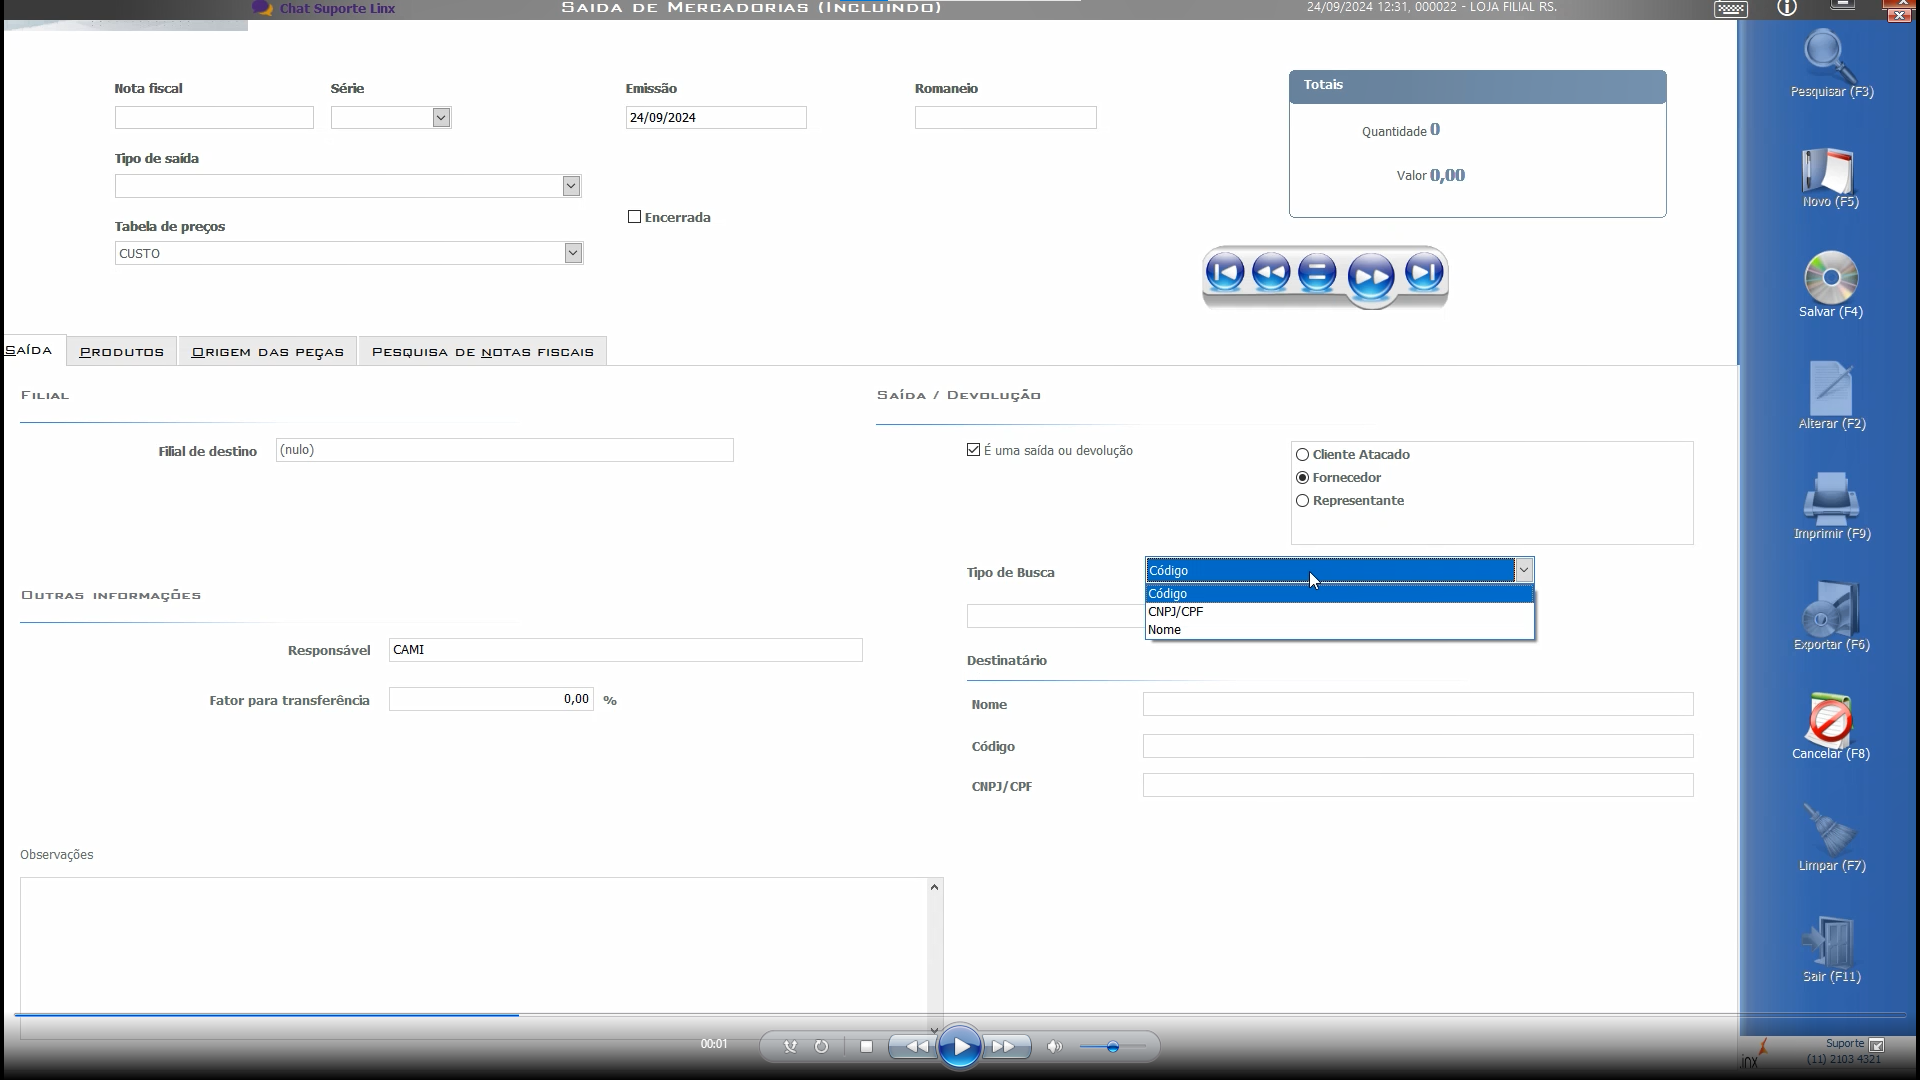
Task: Go to the first record with navigation button
Action: (x=1225, y=273)
